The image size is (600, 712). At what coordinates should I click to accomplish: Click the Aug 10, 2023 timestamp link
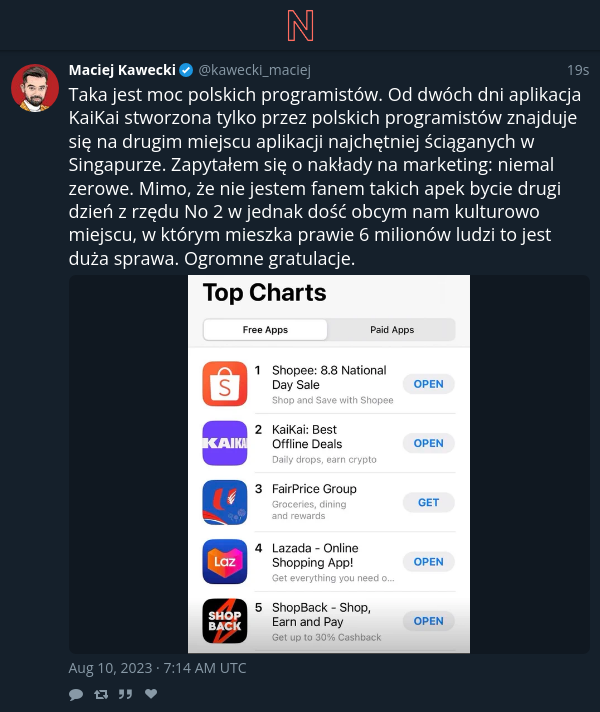pos(157,668)
